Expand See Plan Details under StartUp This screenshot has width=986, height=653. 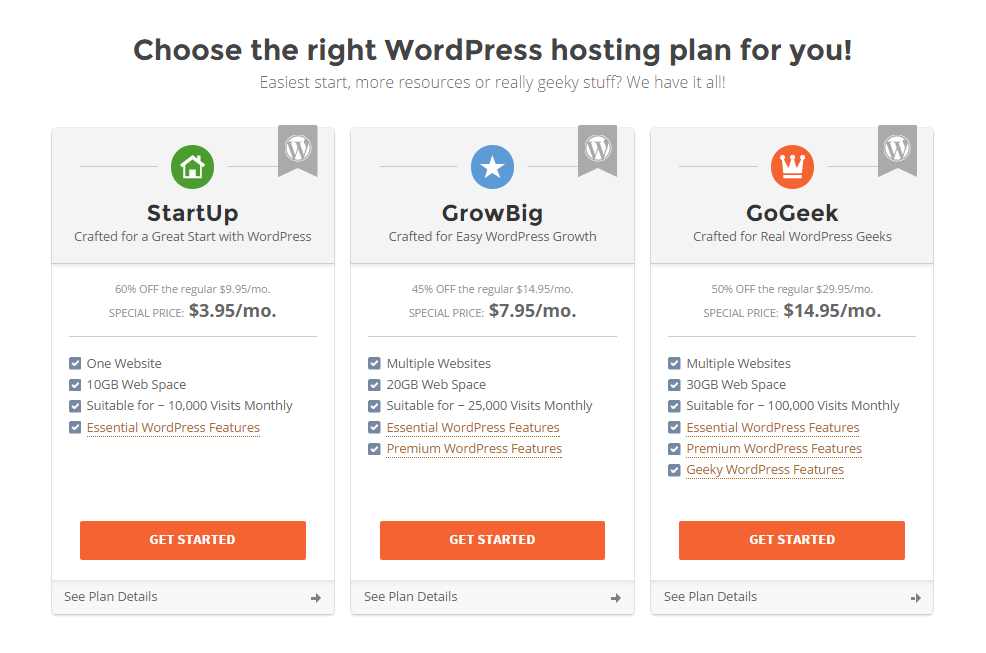point(192,597)
